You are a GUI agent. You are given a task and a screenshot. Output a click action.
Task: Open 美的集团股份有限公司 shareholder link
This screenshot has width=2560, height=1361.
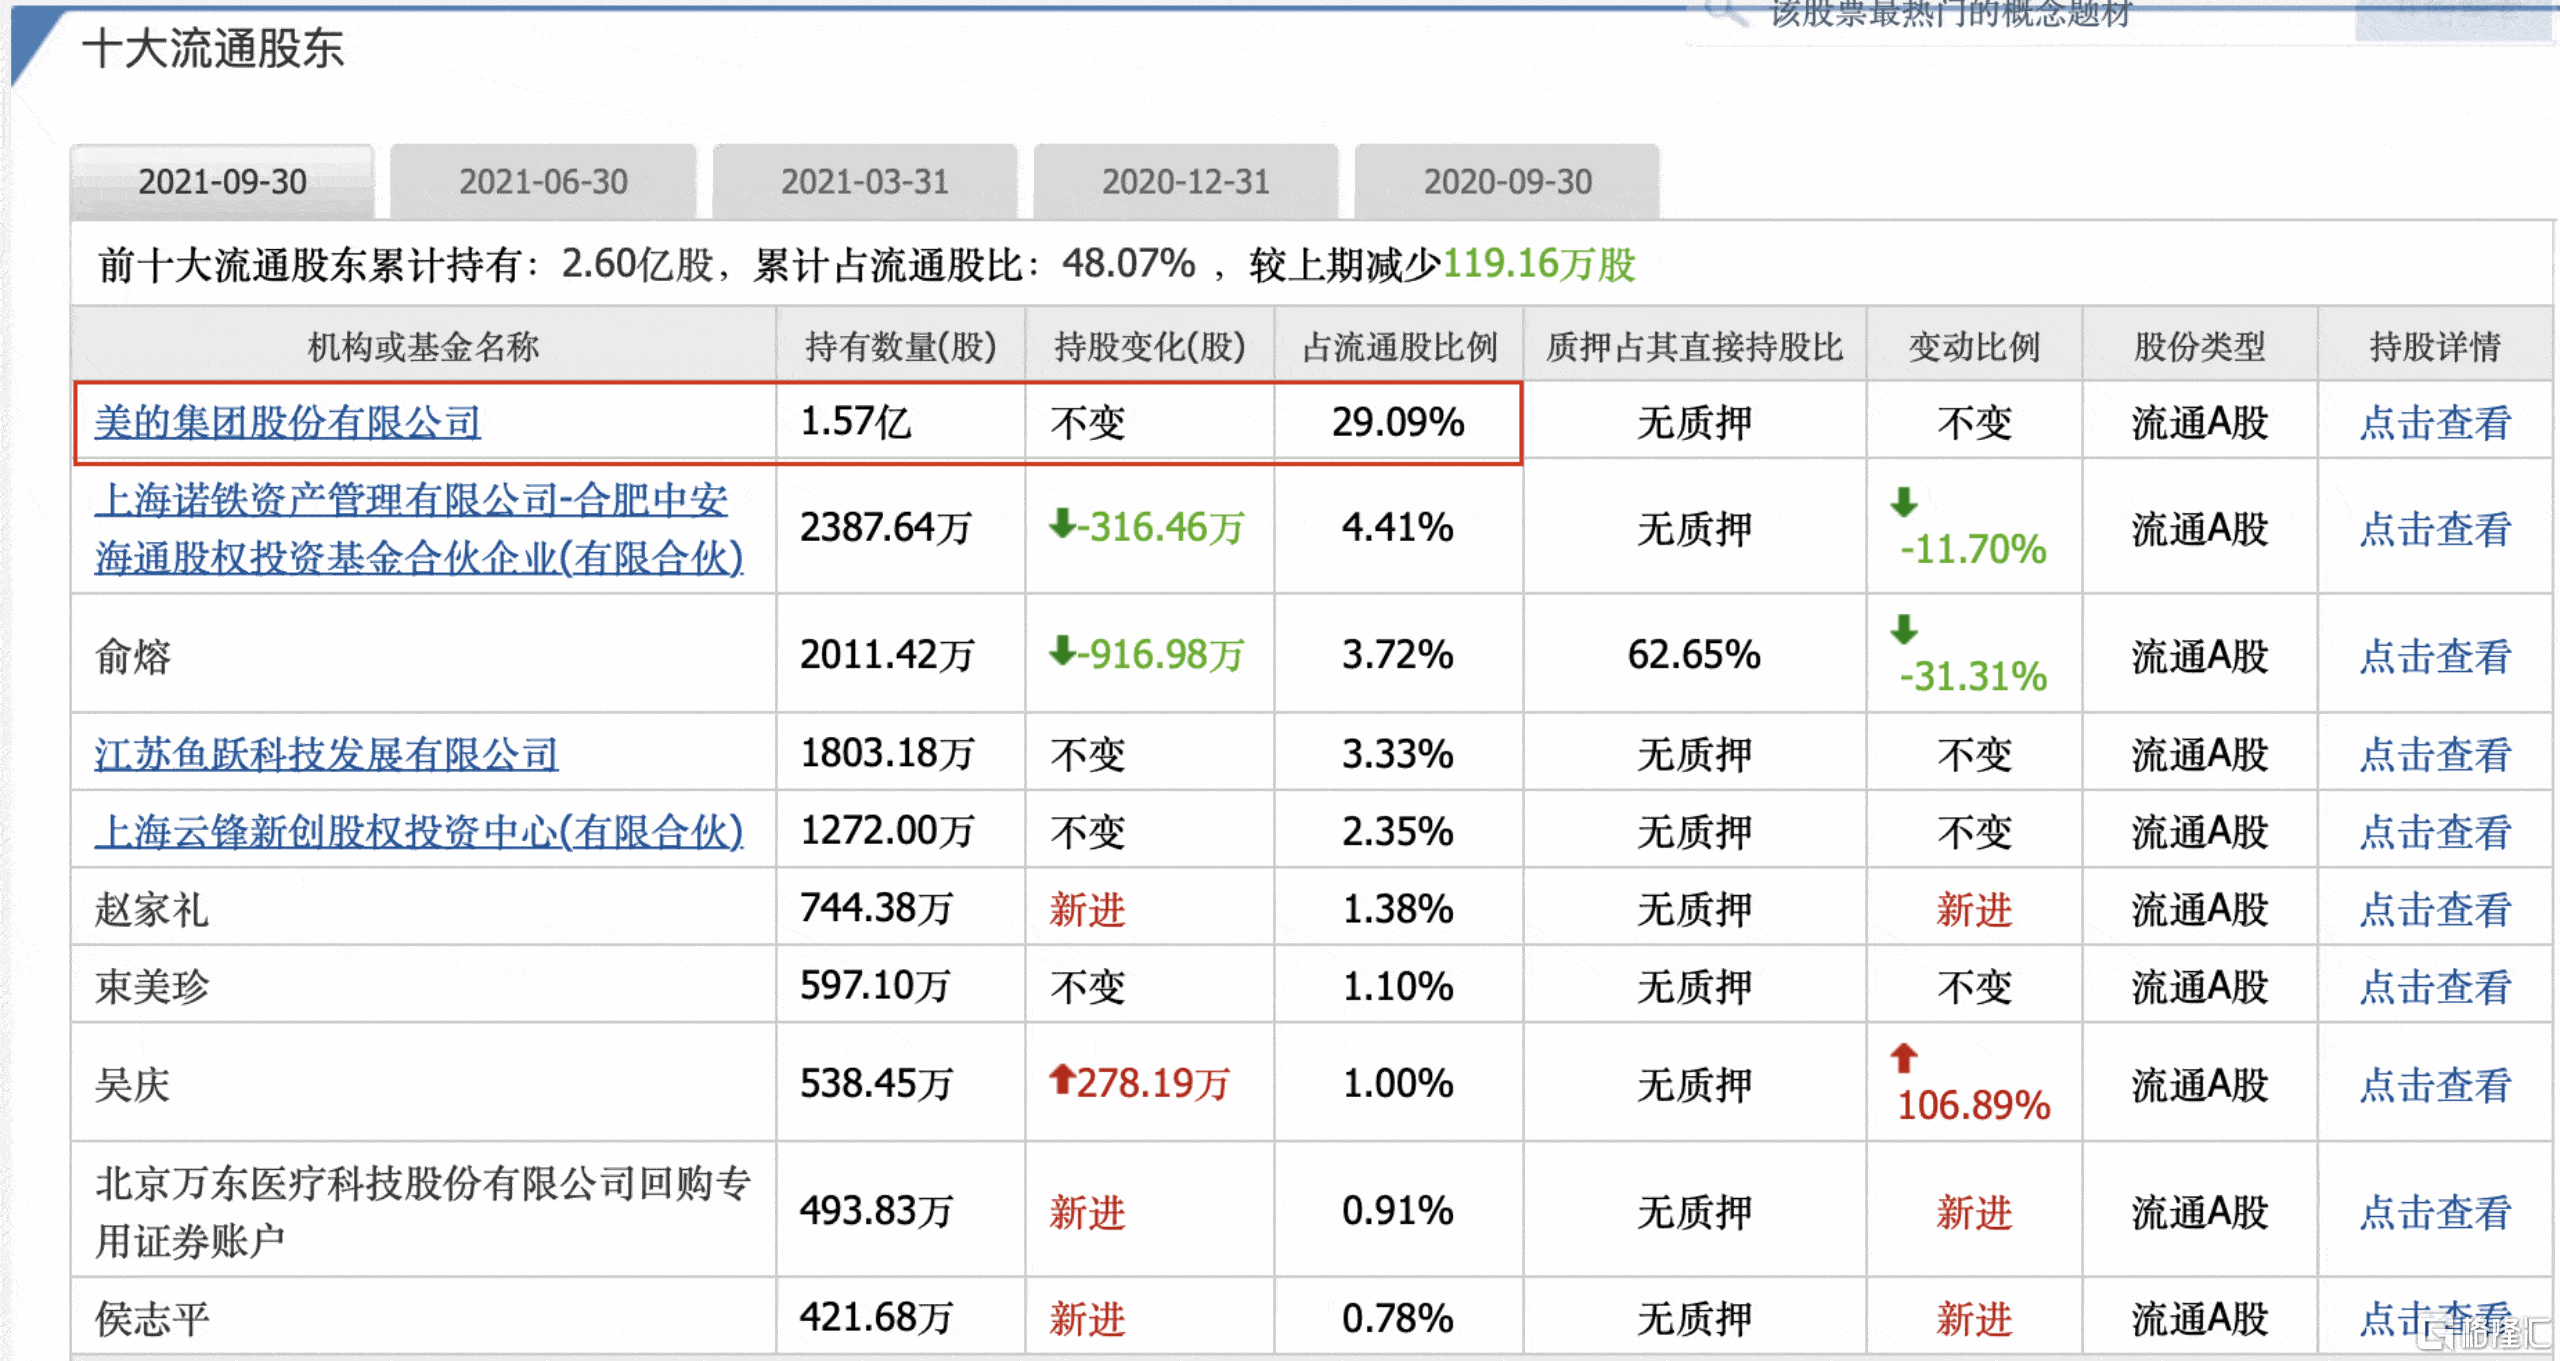pos(288,422)
